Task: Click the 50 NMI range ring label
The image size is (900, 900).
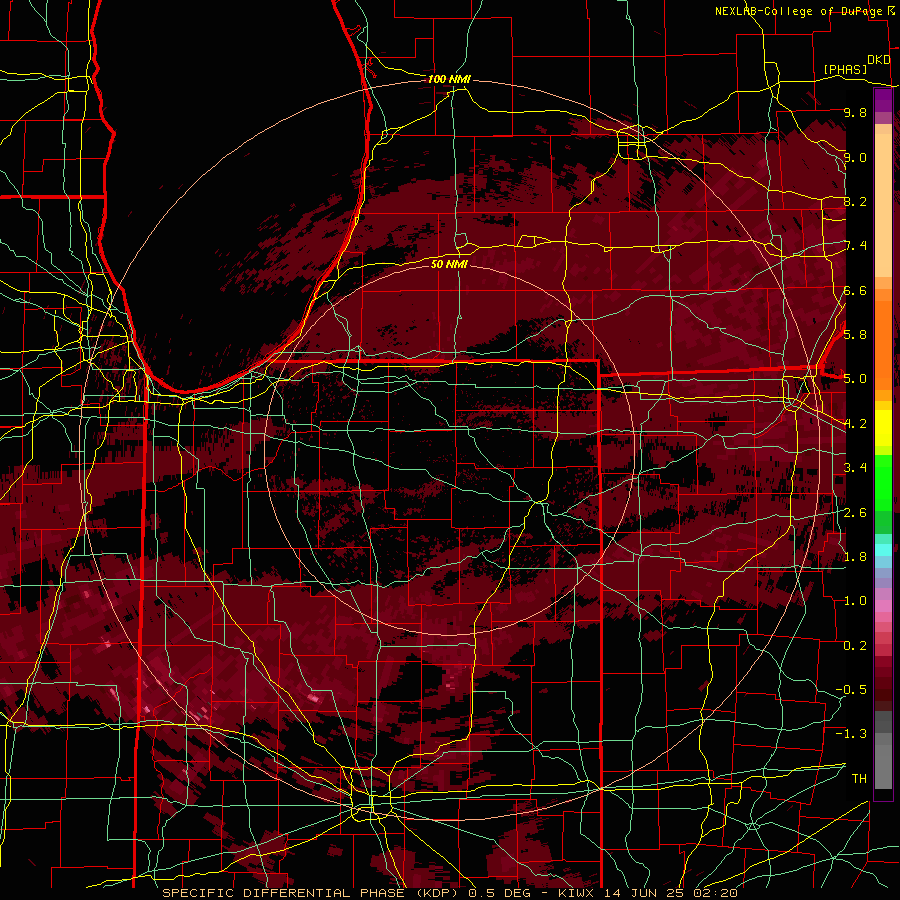Action: pos(449,264)
